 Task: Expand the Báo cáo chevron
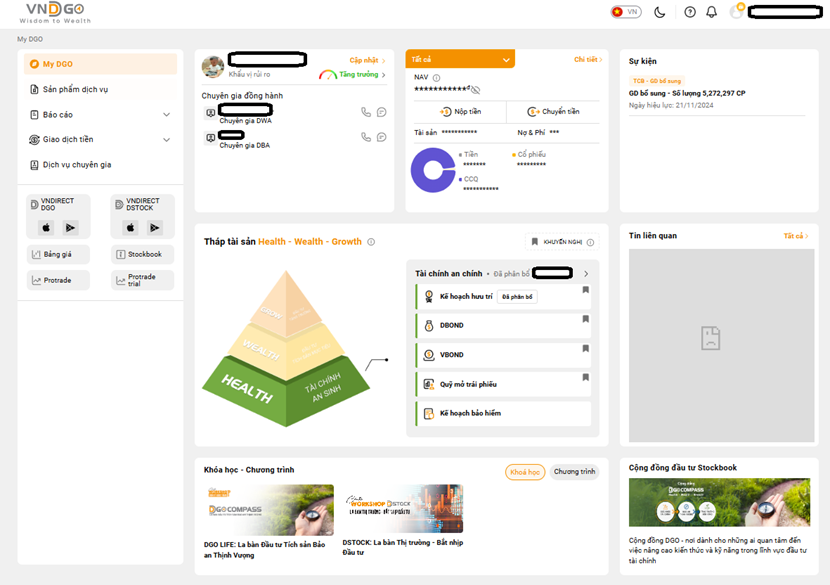coord(166,114)
